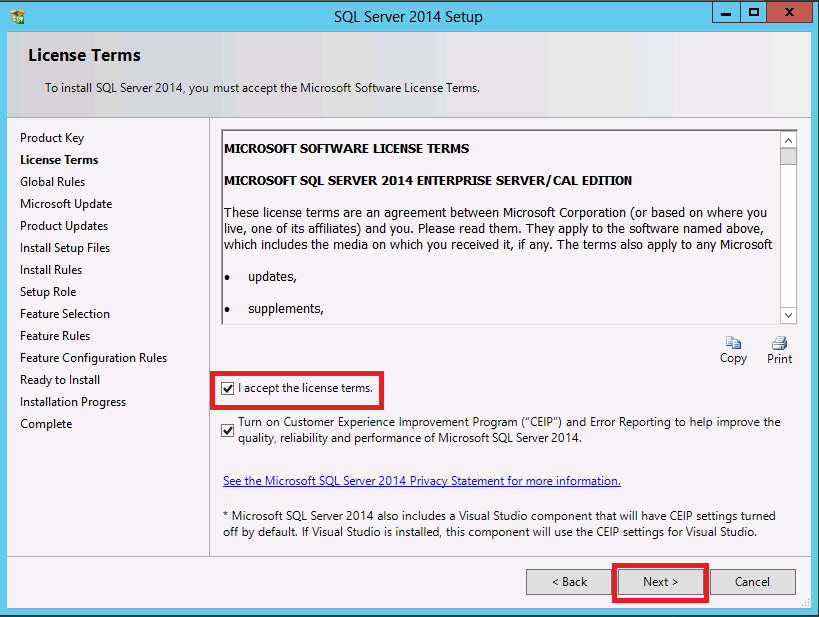Click the Print icon below license text
Image resolution: width=819 pixels, height=617 pixels.
pos(779,343)
